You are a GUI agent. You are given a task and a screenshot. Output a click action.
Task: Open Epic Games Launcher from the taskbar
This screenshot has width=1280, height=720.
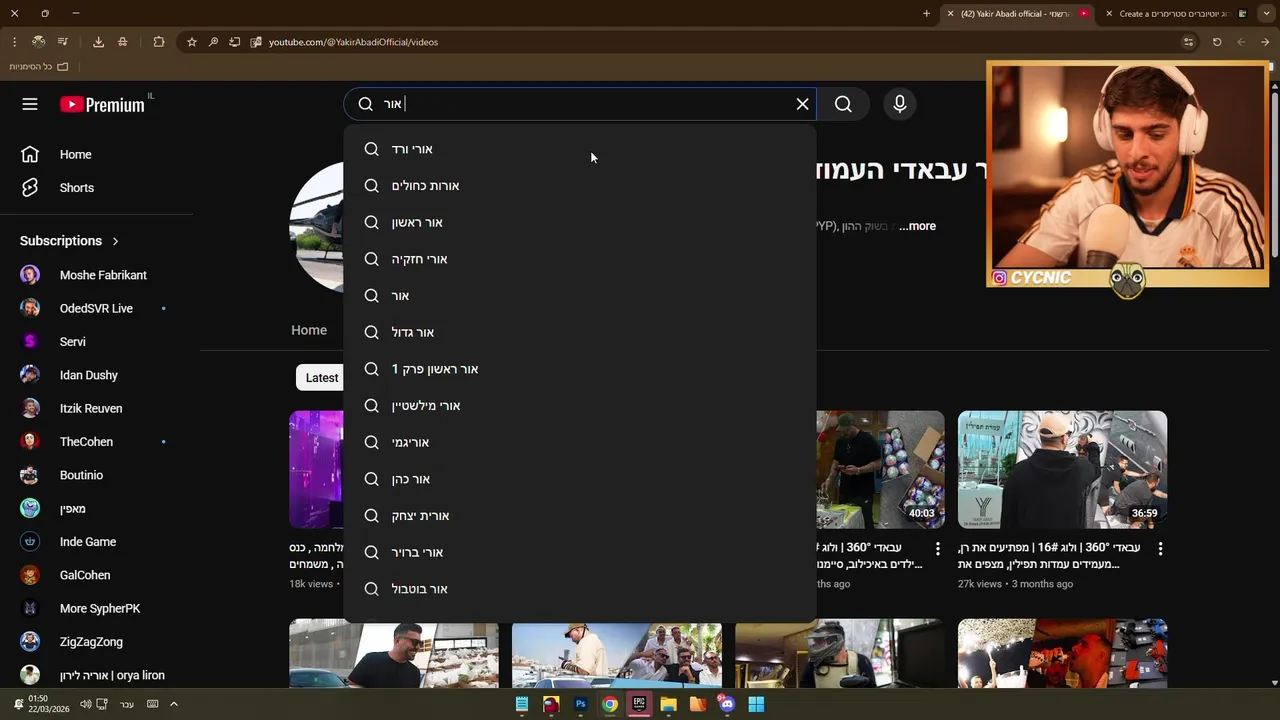point(639,704)
